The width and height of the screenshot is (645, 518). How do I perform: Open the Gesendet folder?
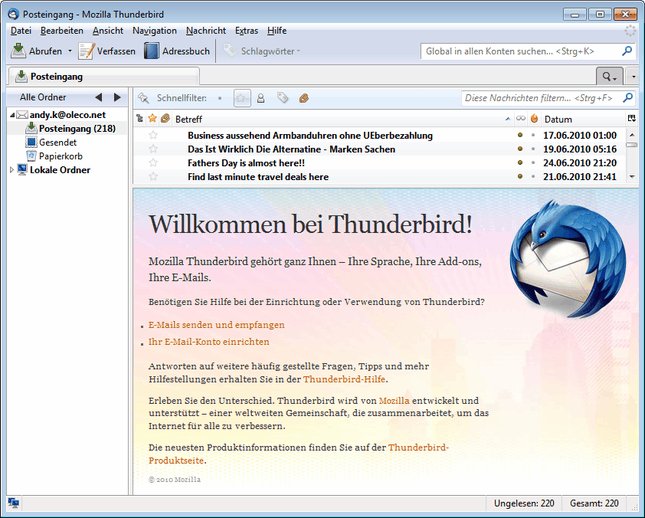(58, 142)
